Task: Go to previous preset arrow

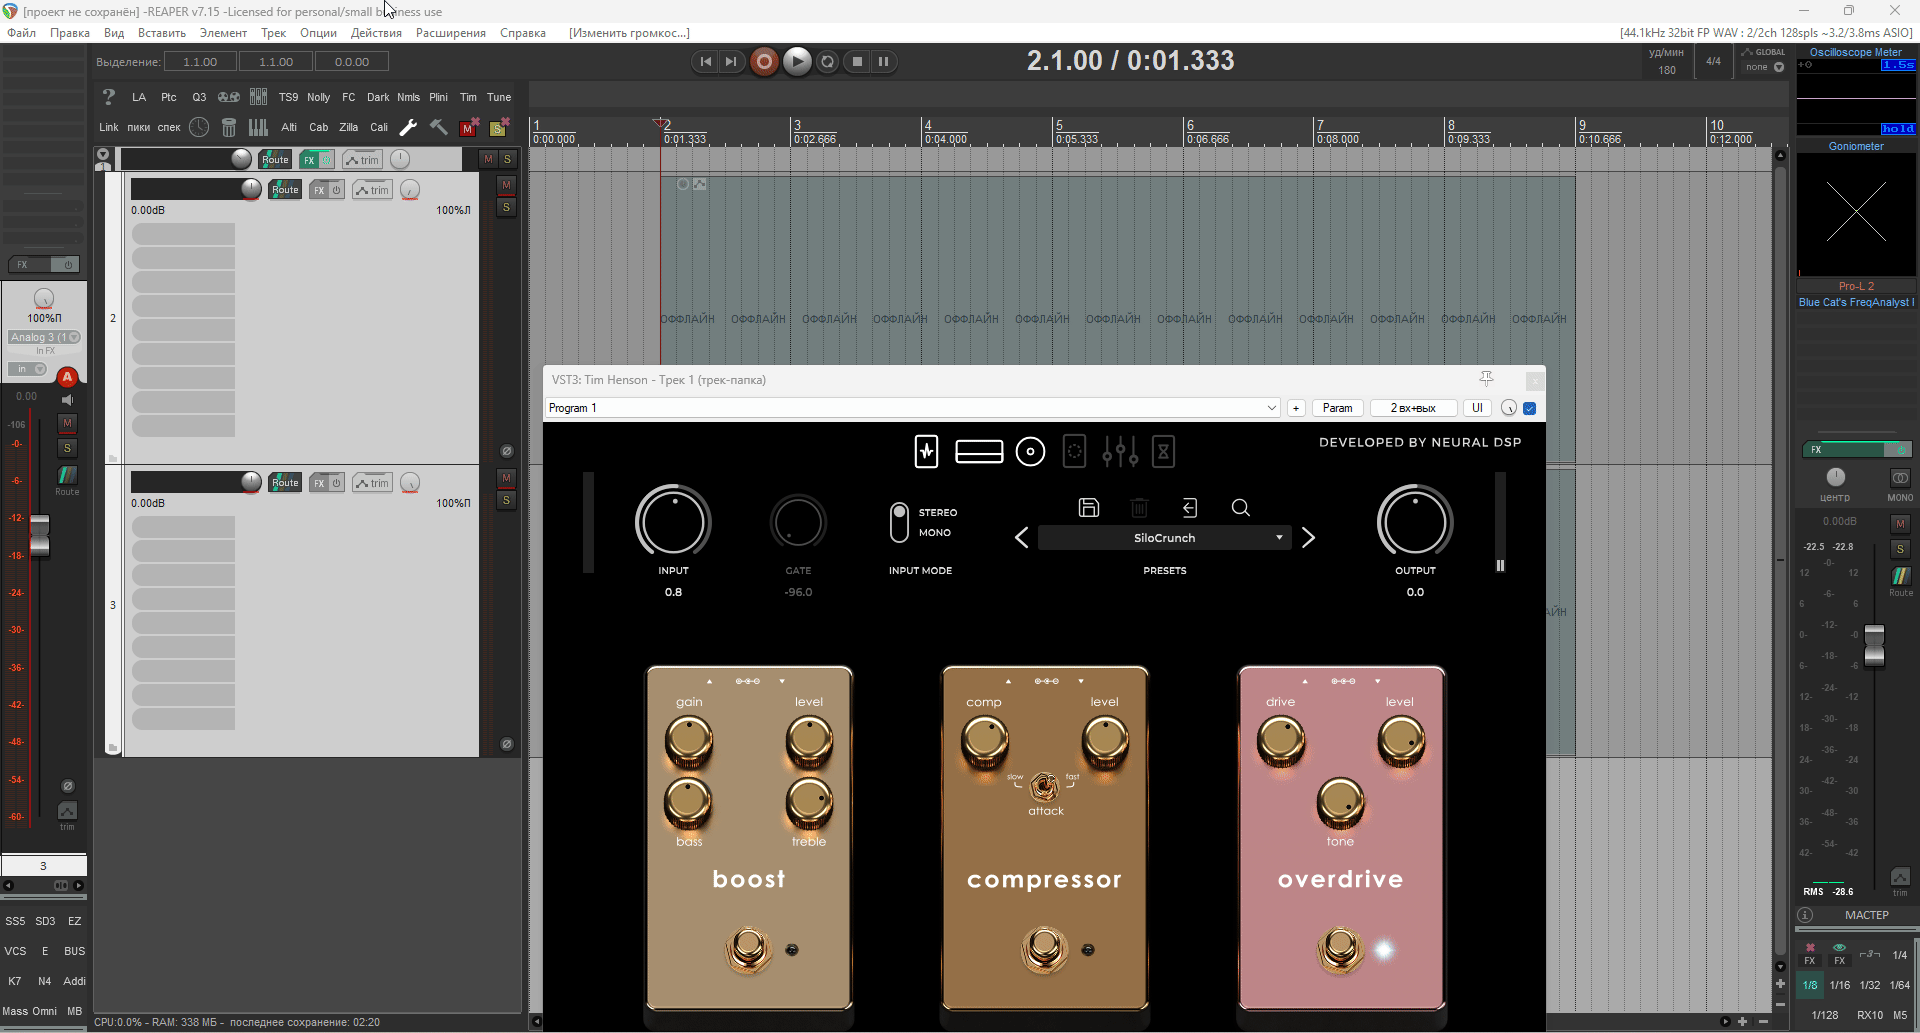Action: coord(1021,538)
